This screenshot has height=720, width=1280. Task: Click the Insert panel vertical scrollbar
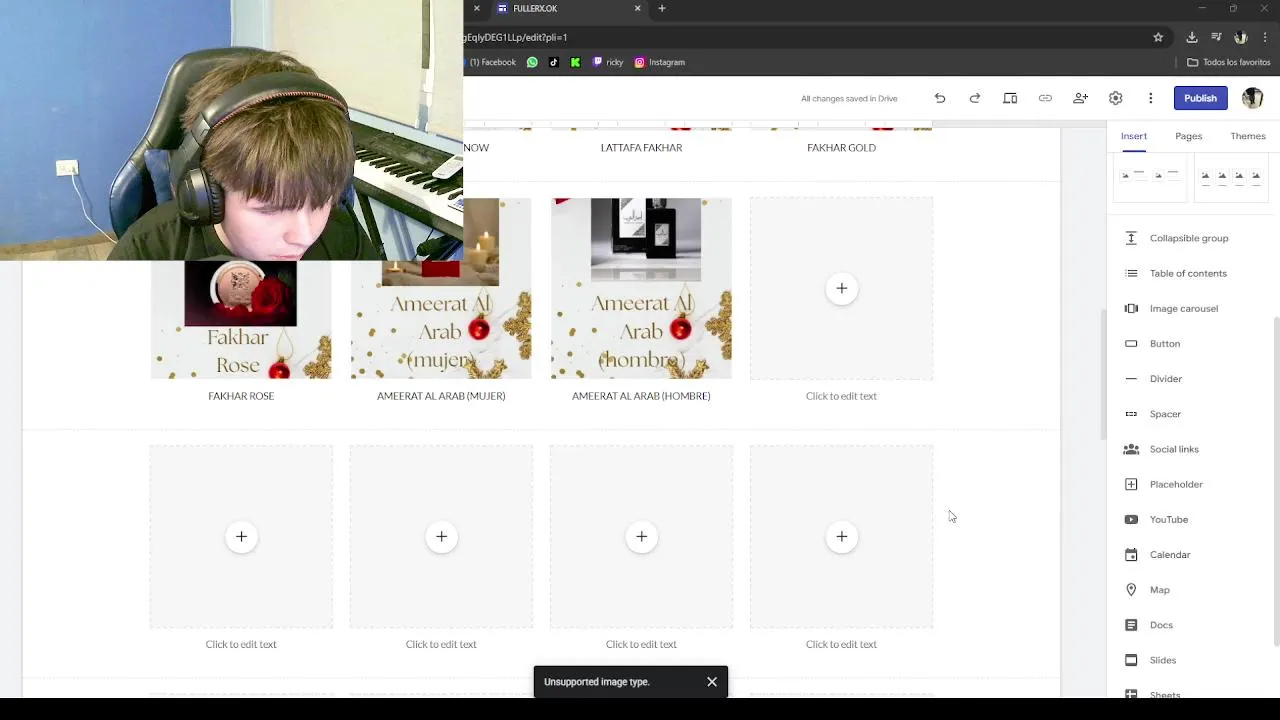click(1276, 480)
